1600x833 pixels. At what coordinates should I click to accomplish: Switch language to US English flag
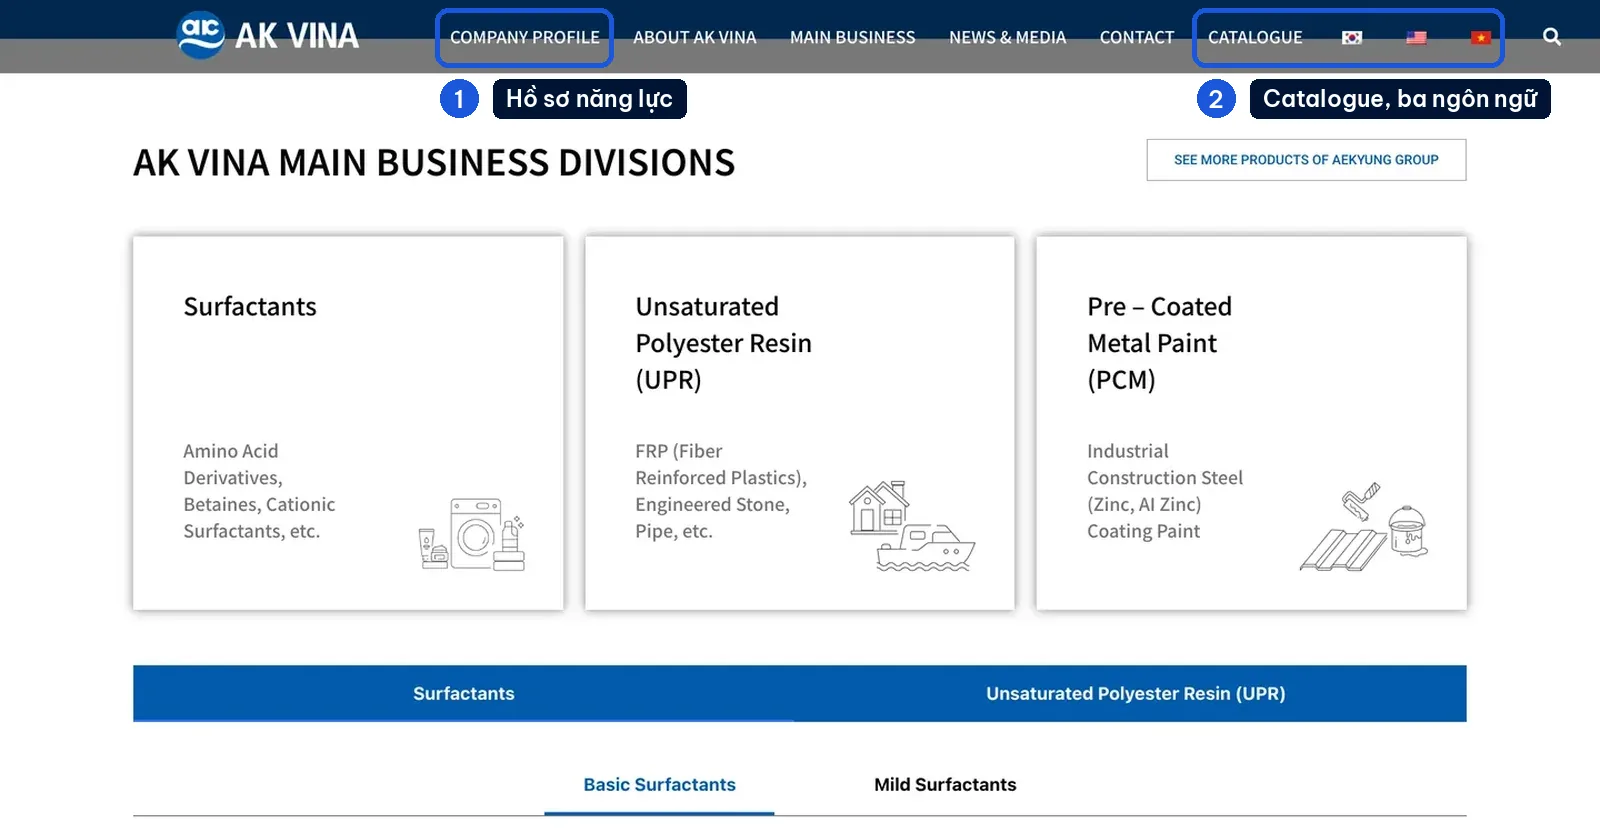[1416, 37]
